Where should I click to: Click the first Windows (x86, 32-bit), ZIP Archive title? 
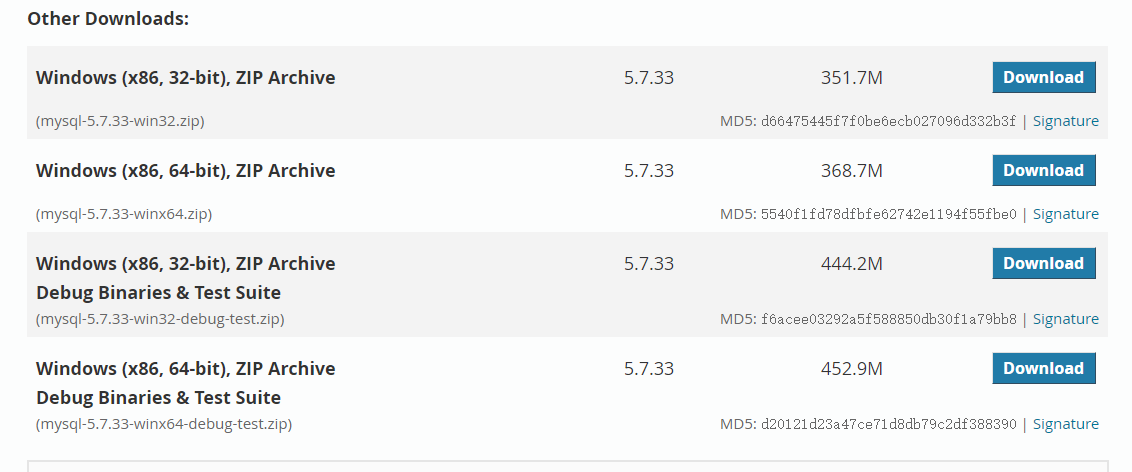[x=186, y=78]
